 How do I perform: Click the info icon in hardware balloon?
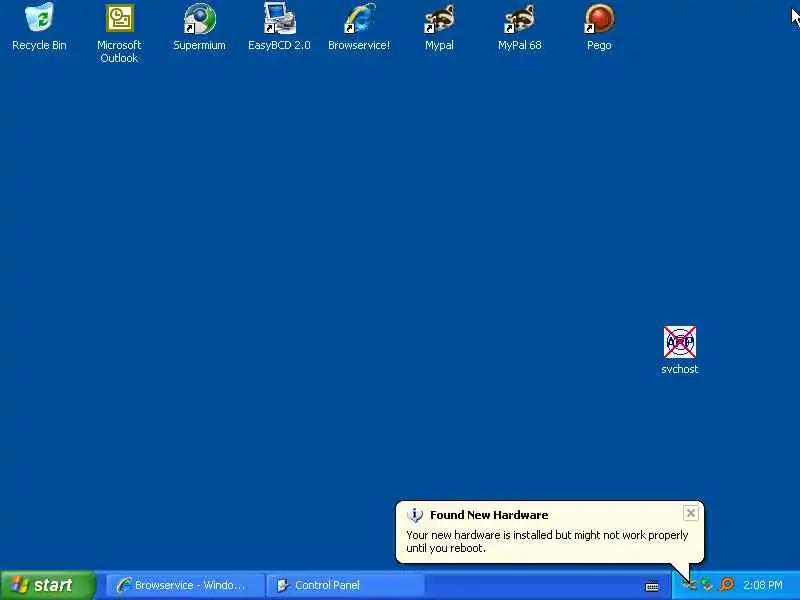point(415,515)
